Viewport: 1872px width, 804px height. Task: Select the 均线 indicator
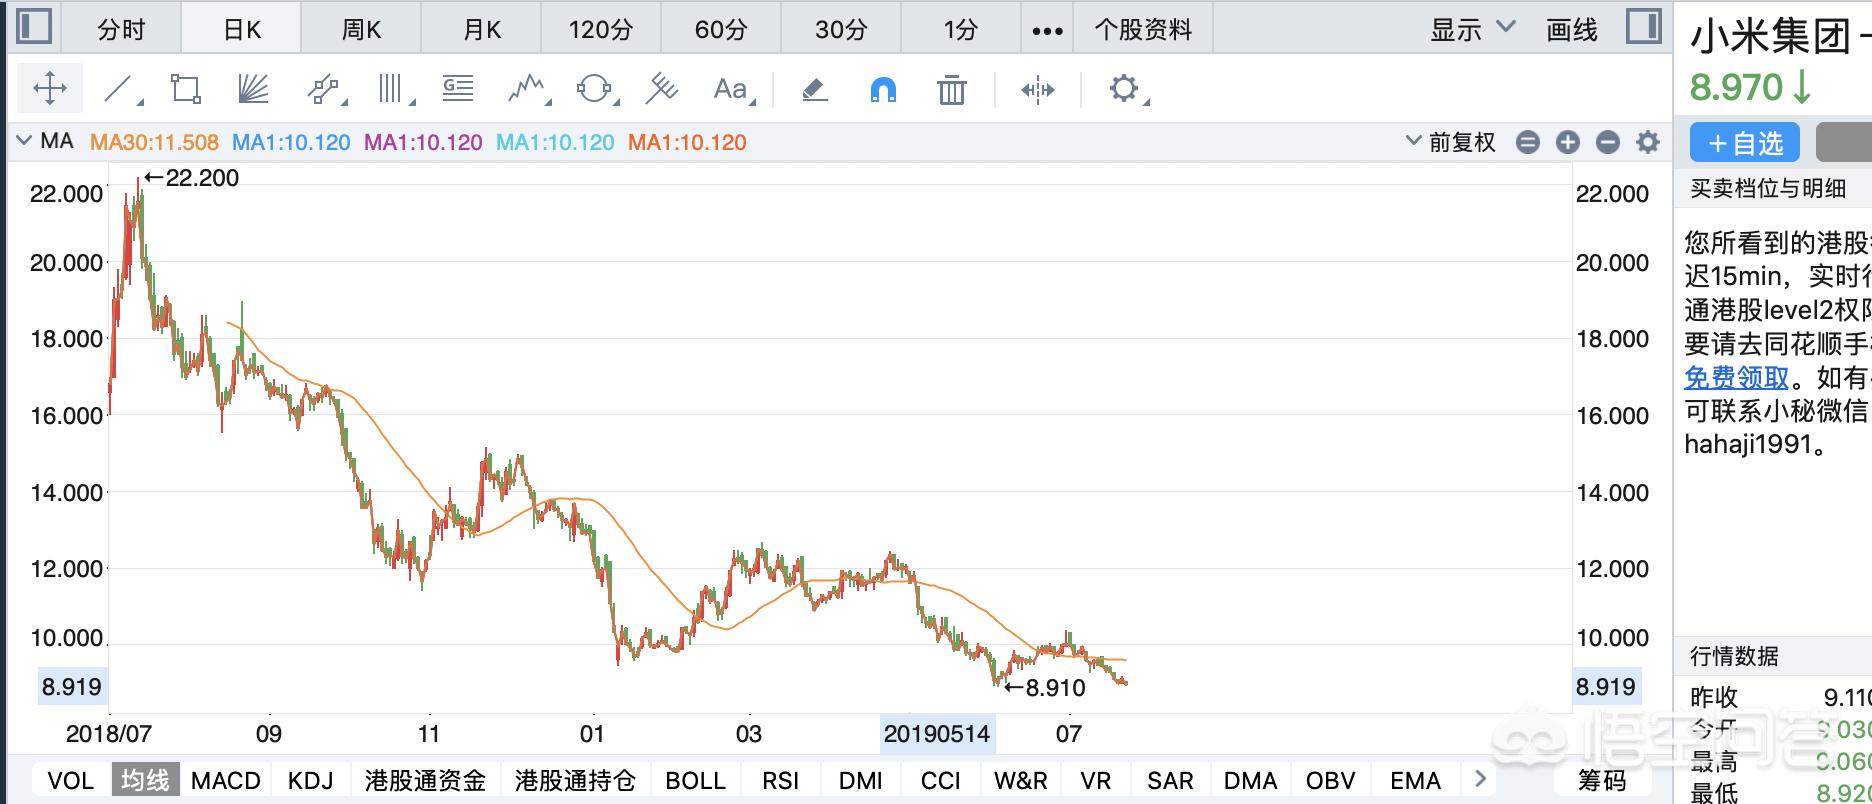[146, 780]
